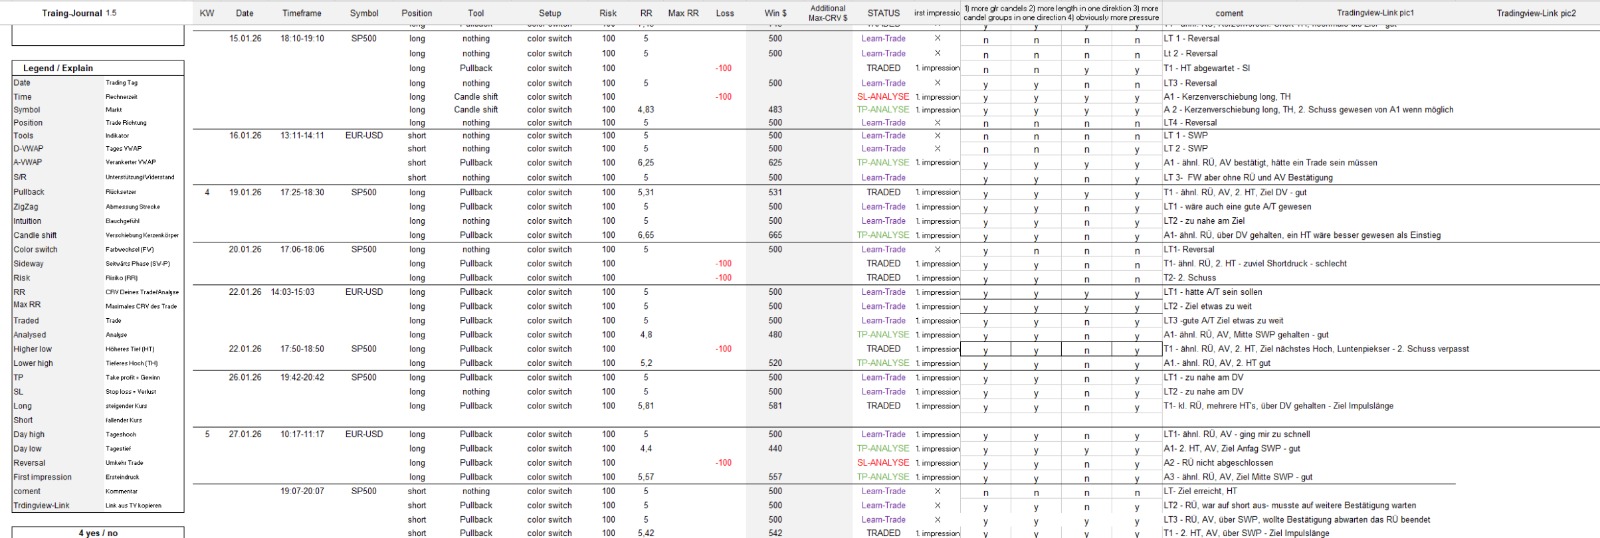Click the Tradingview-Link pic1 header
The width and height of the screenshot is (1600, 538).
coord(1375,13)
